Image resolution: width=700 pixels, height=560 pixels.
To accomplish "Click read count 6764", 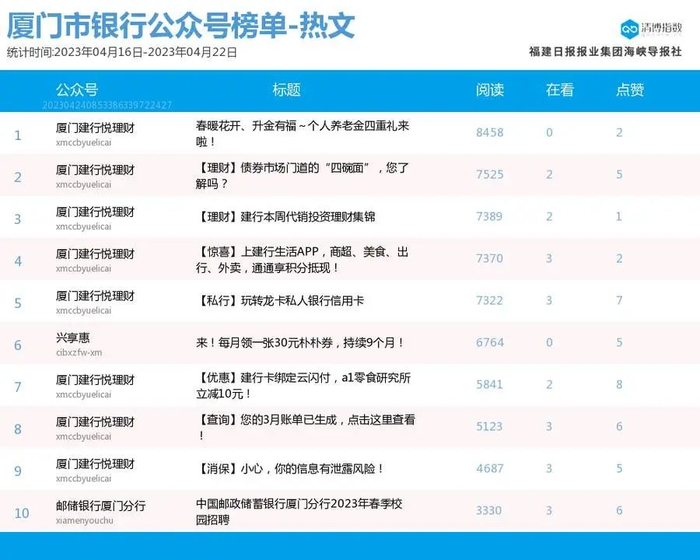I will click(490, 343).
